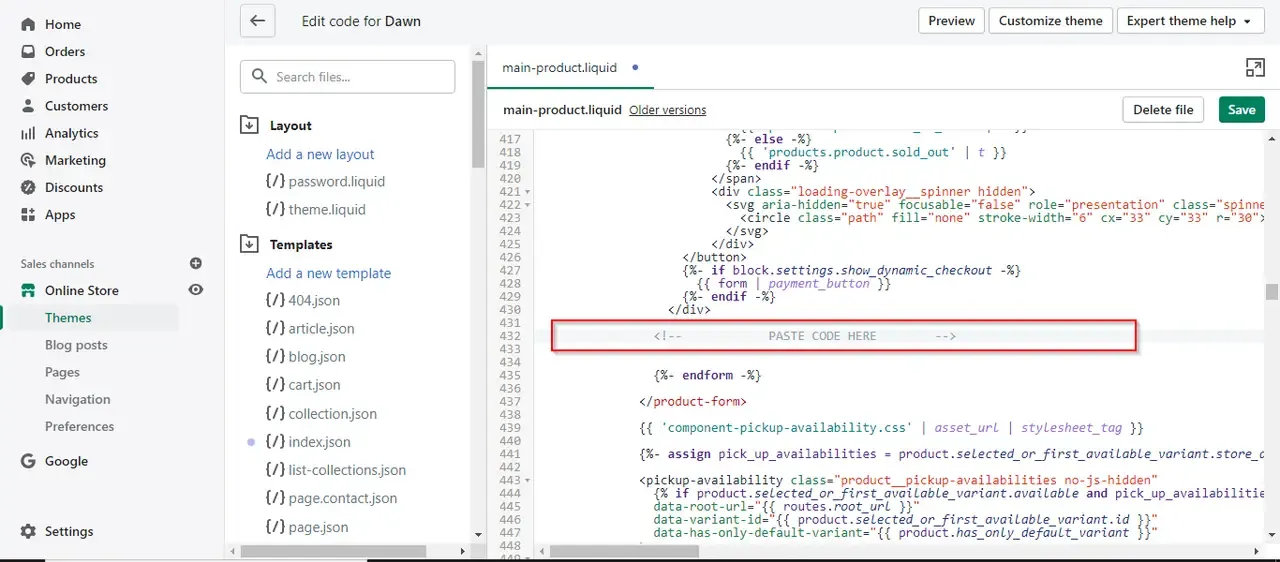
Task: Place cursor on PASTE CODE HERE comment
Action: click(x=805, y=336)
